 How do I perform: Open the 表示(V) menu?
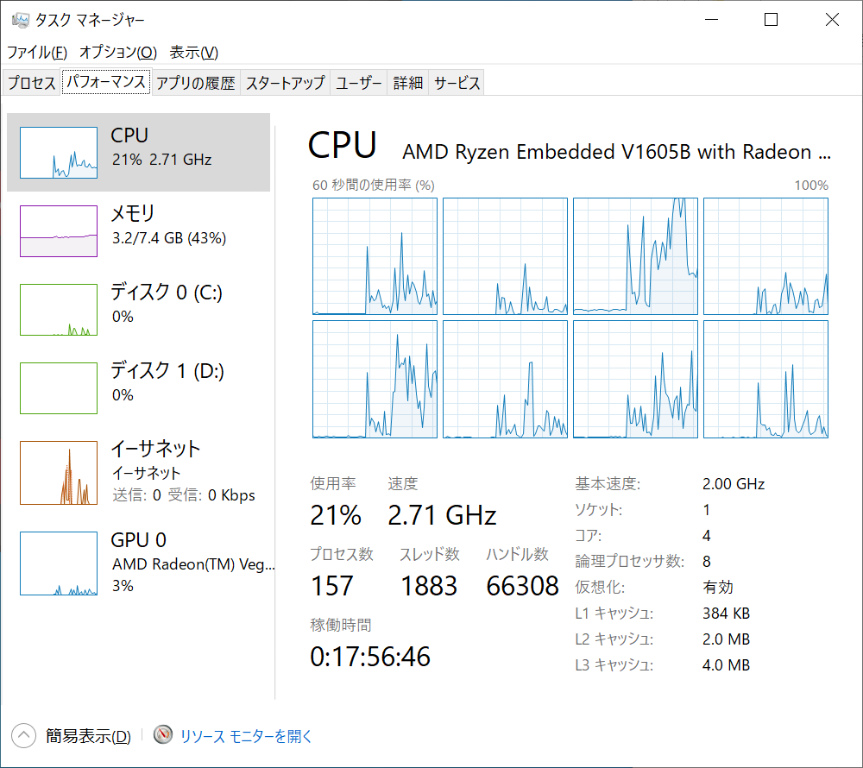[x=193, y=52]
